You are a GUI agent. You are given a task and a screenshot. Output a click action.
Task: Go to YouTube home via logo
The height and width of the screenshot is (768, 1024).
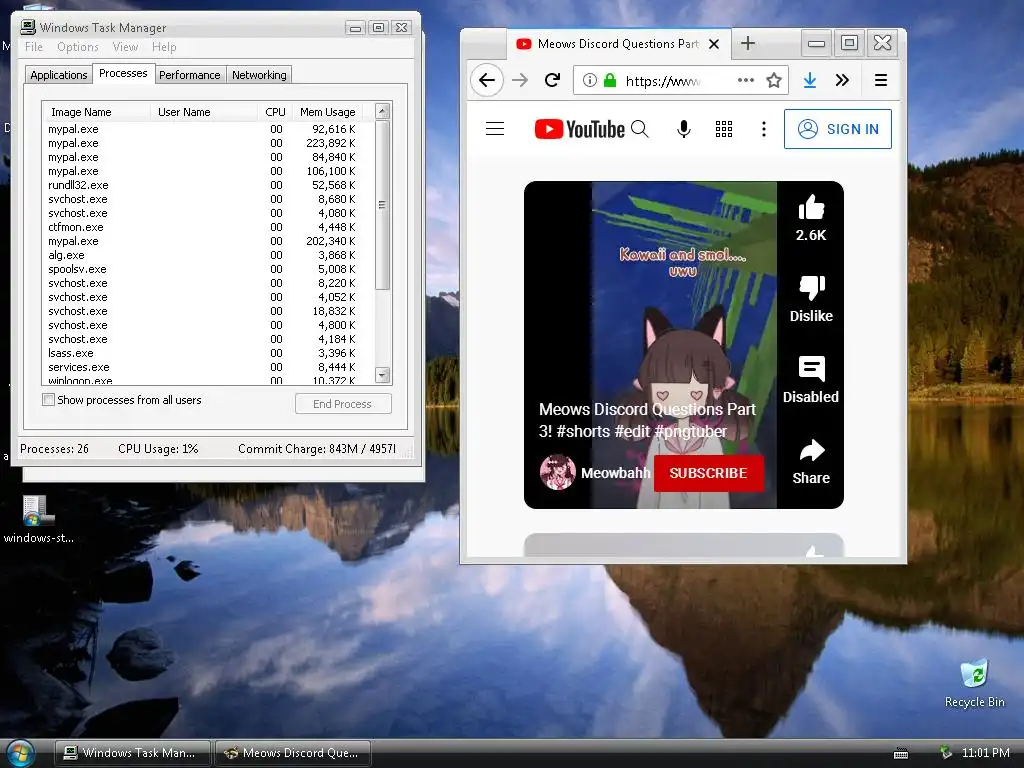tap(579, 129)
